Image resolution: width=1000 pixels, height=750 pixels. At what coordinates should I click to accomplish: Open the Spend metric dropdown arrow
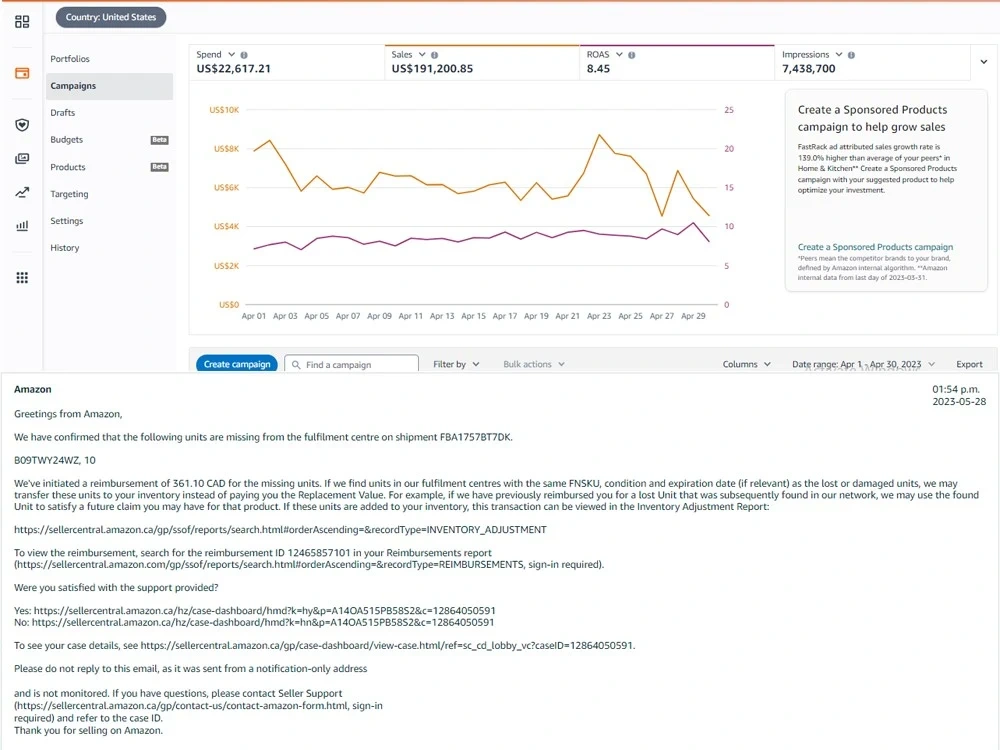click(232, 55)
